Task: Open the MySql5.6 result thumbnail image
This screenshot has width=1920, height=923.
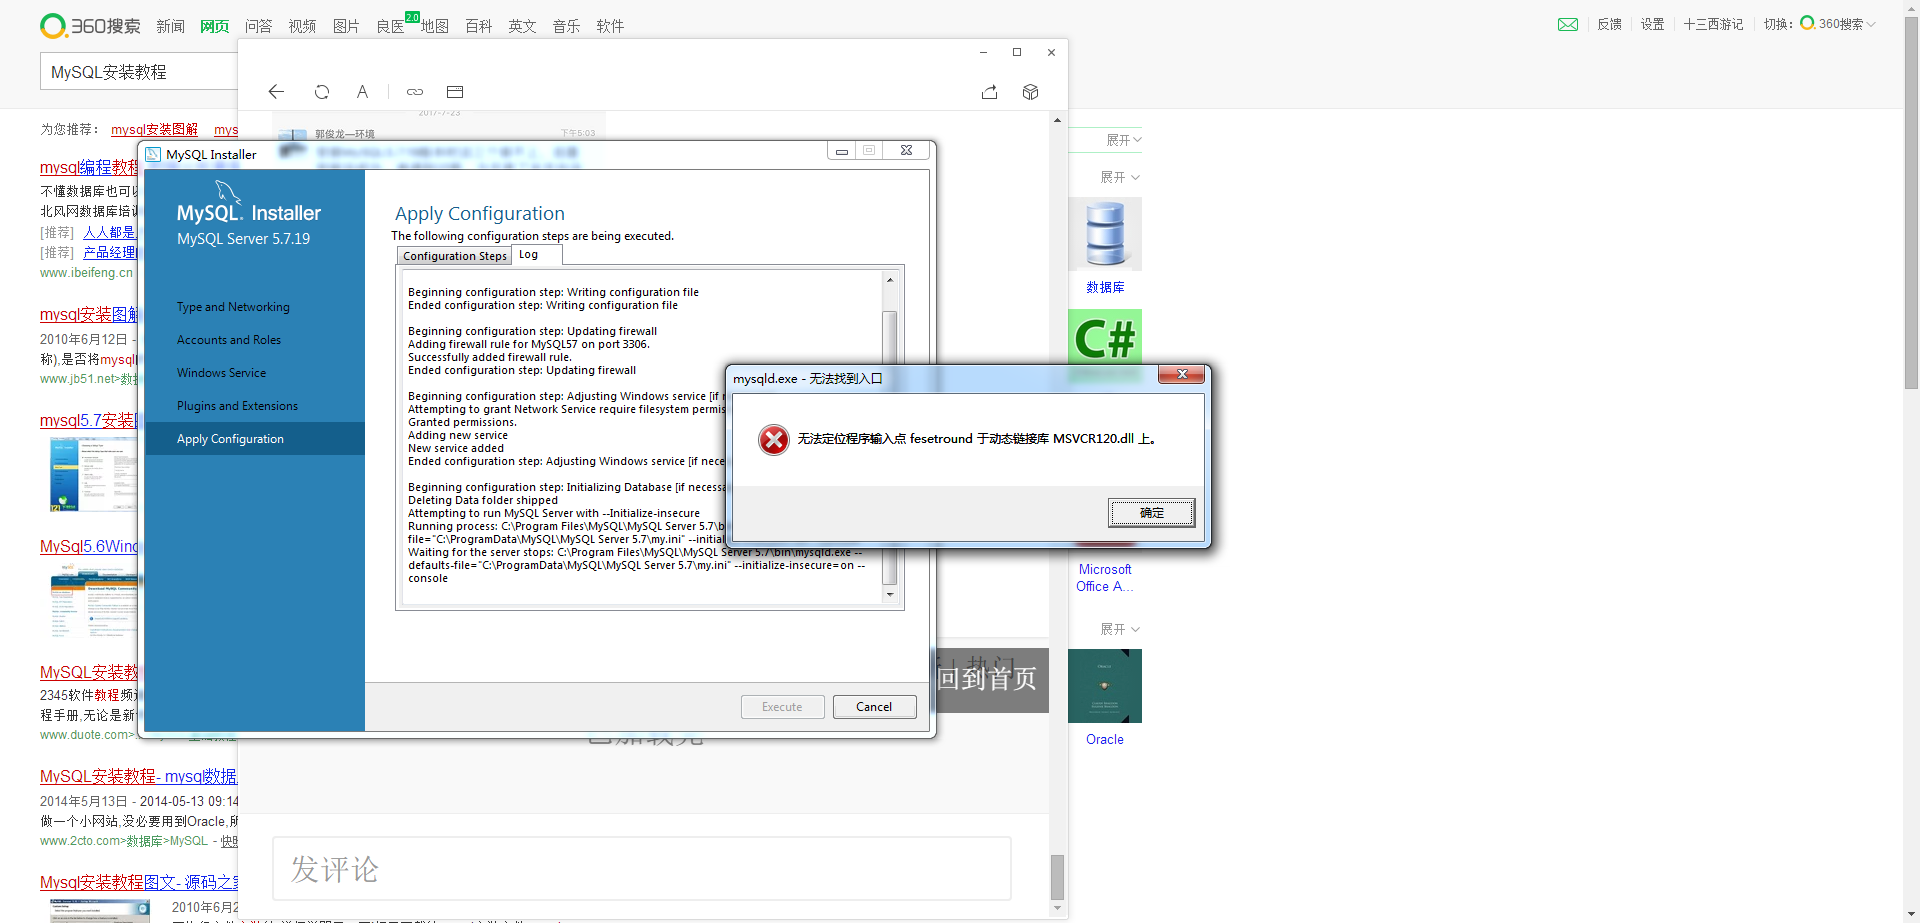Action: tap(94, 600)
